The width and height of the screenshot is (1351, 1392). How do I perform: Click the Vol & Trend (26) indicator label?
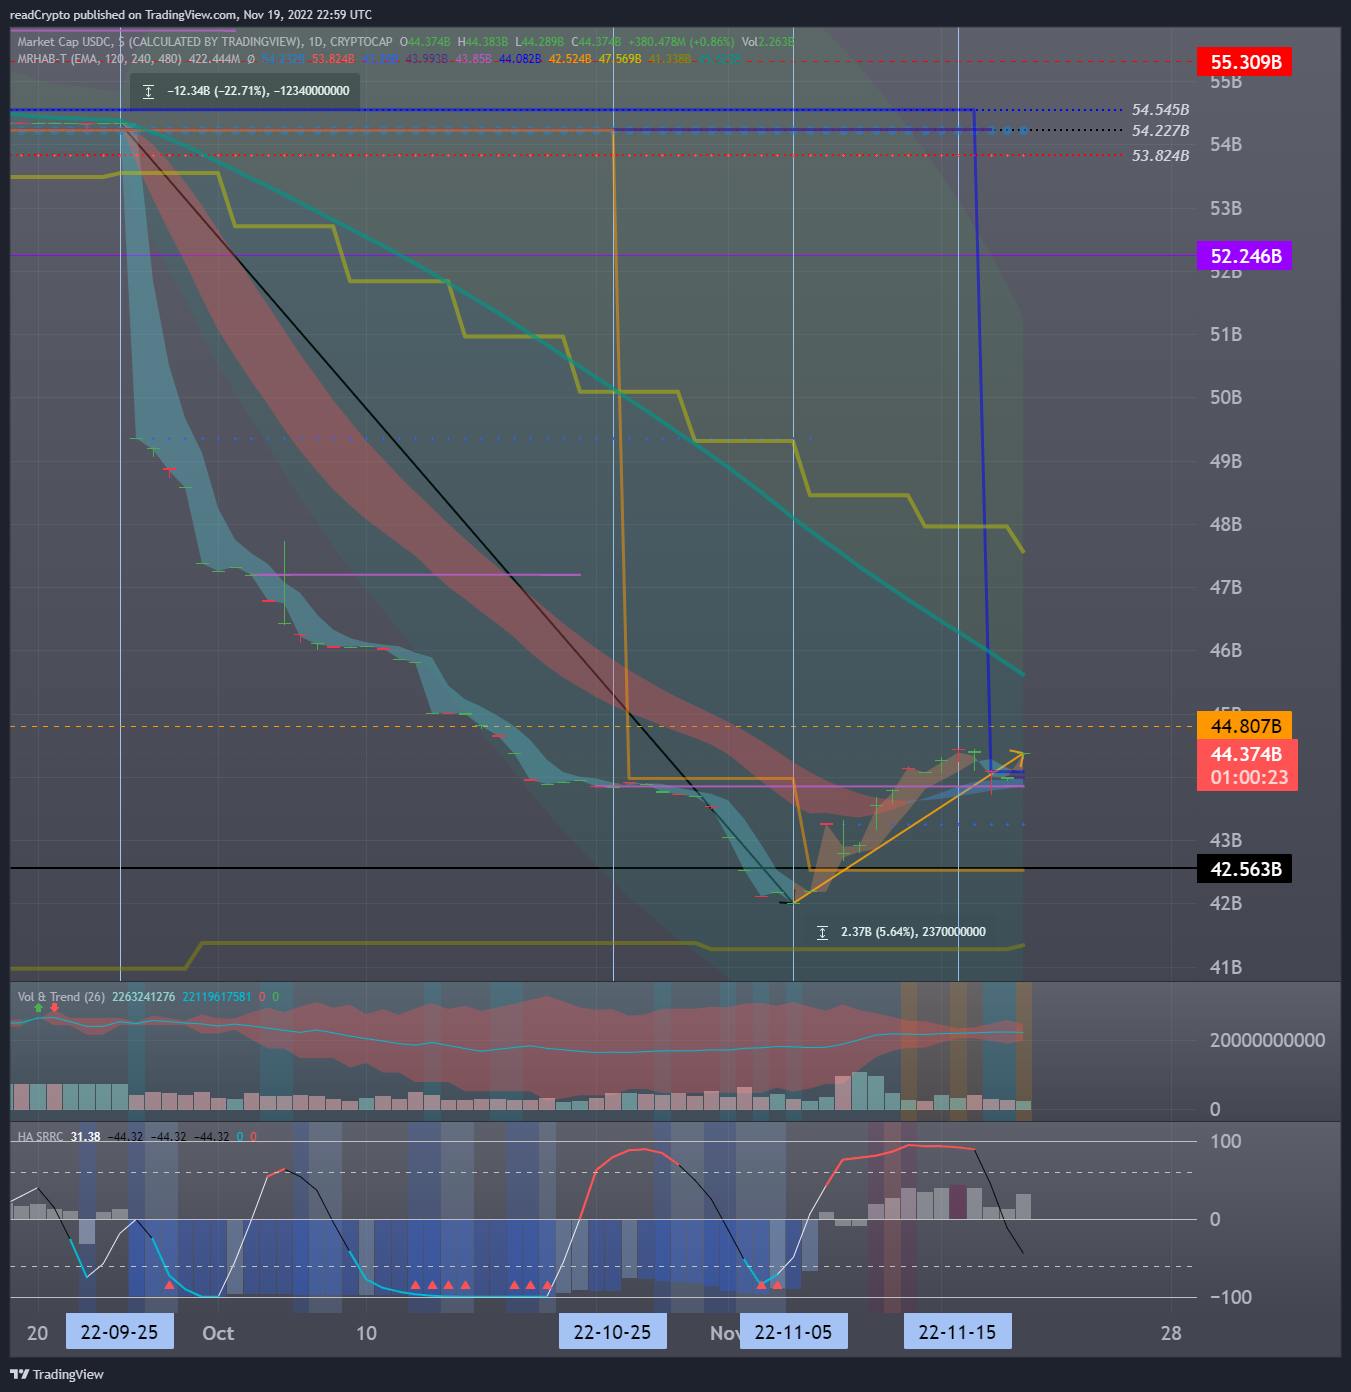(x=61, y=997)
